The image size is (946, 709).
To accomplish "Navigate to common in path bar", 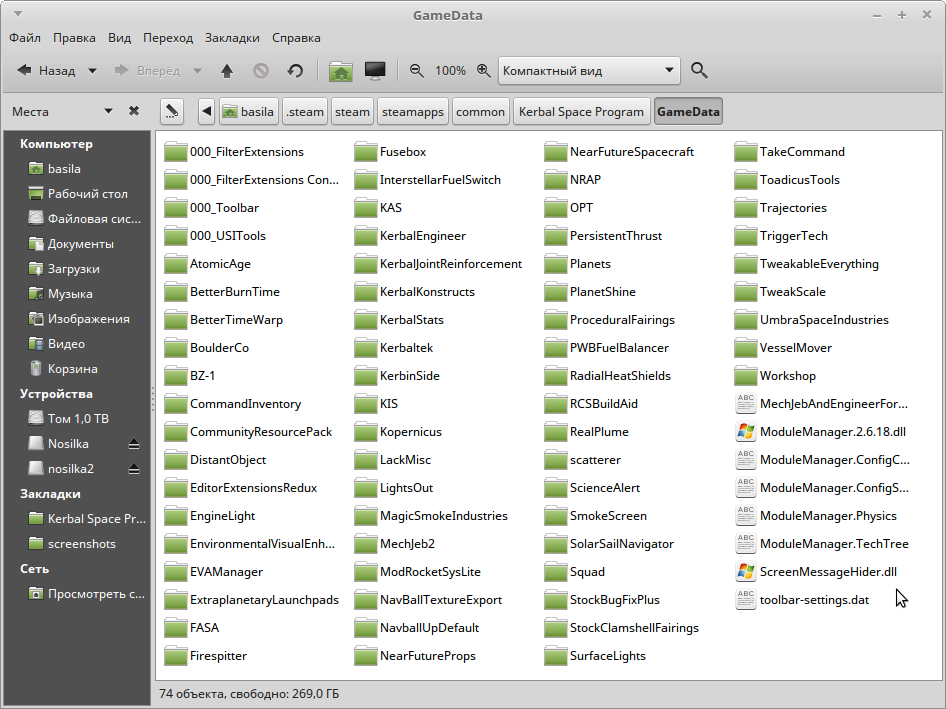I will point(480,112).
